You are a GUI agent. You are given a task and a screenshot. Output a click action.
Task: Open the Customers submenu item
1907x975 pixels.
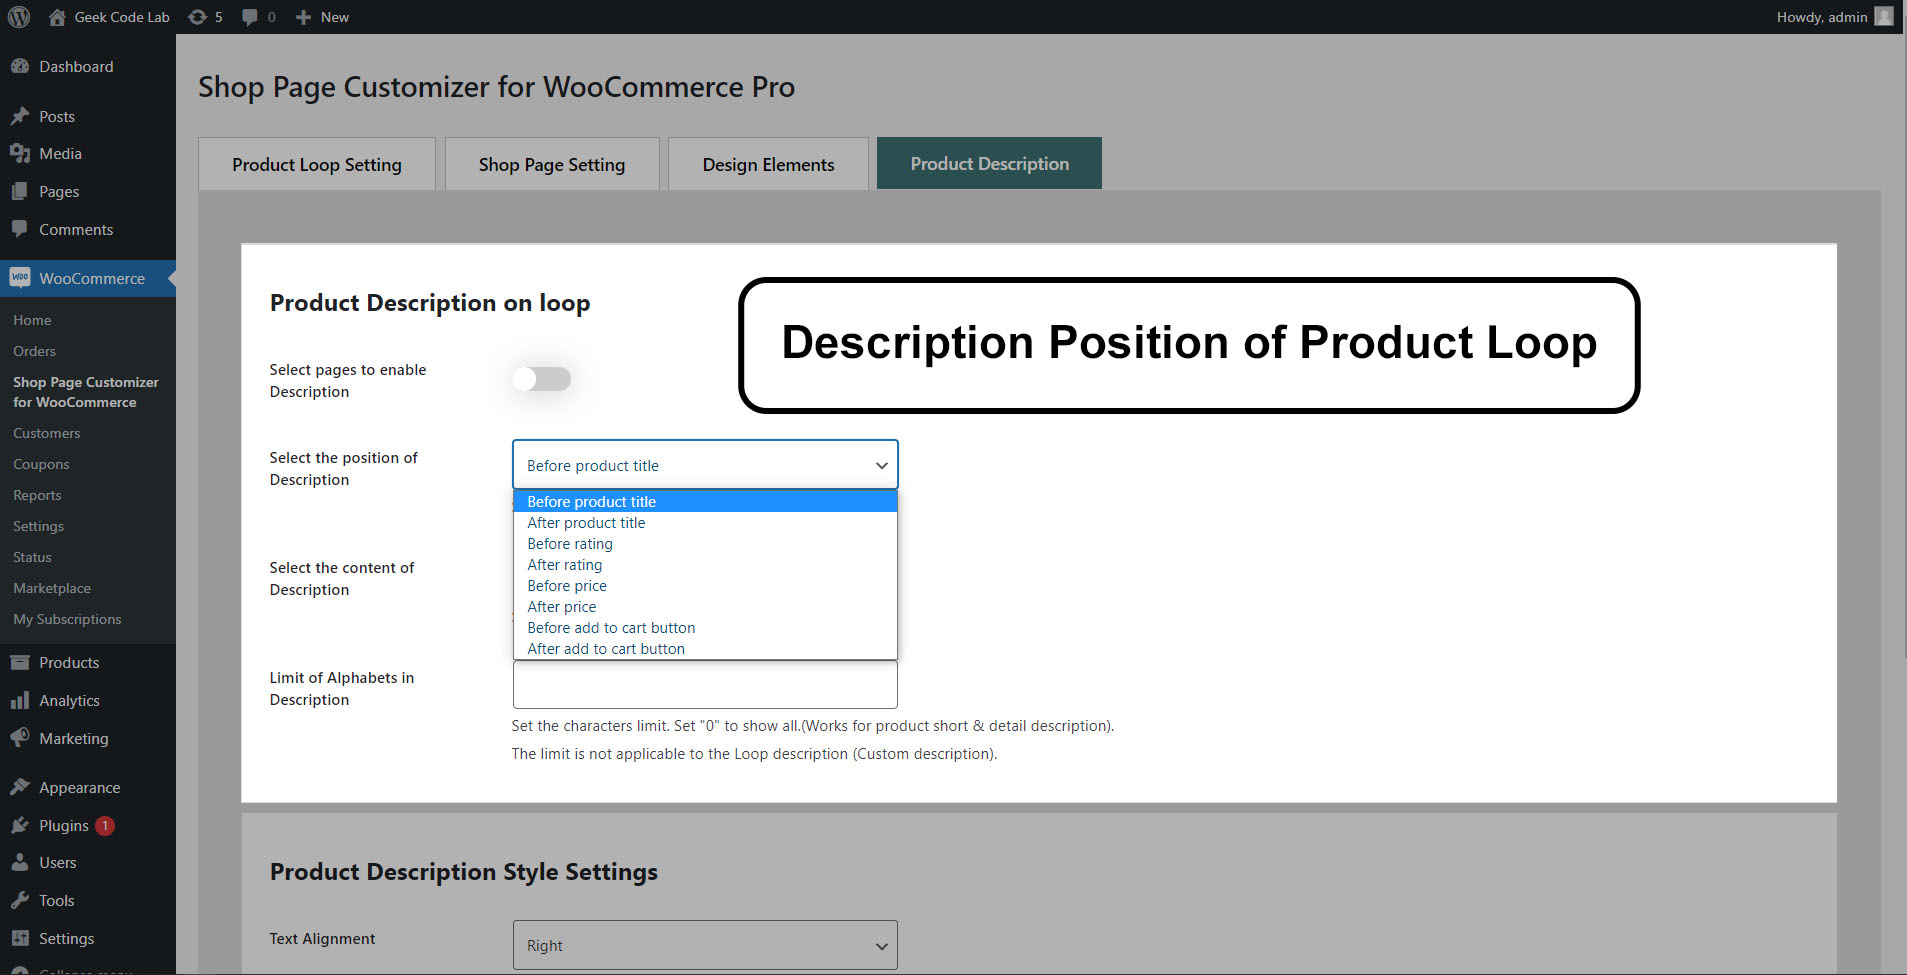click(46, 433)
